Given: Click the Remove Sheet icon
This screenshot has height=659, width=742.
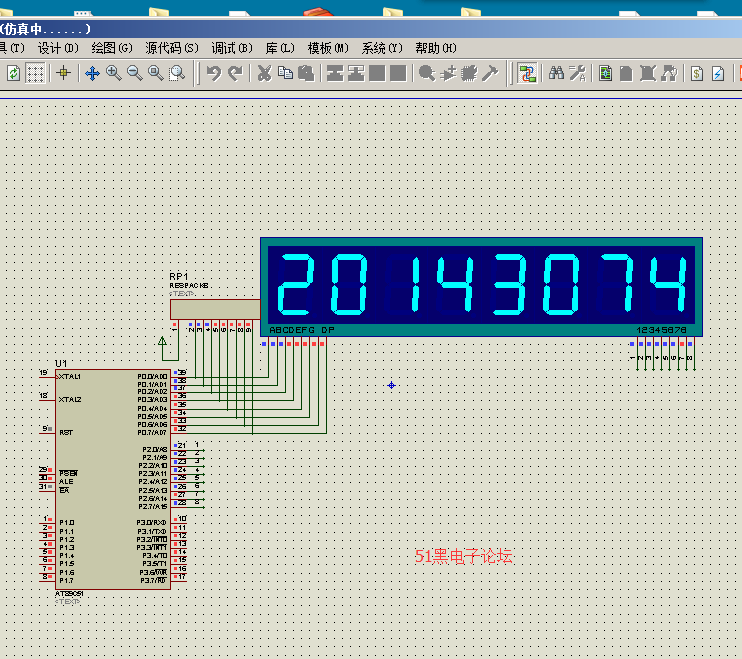Looking at the screenshot, I should click(x=647, y=73).
